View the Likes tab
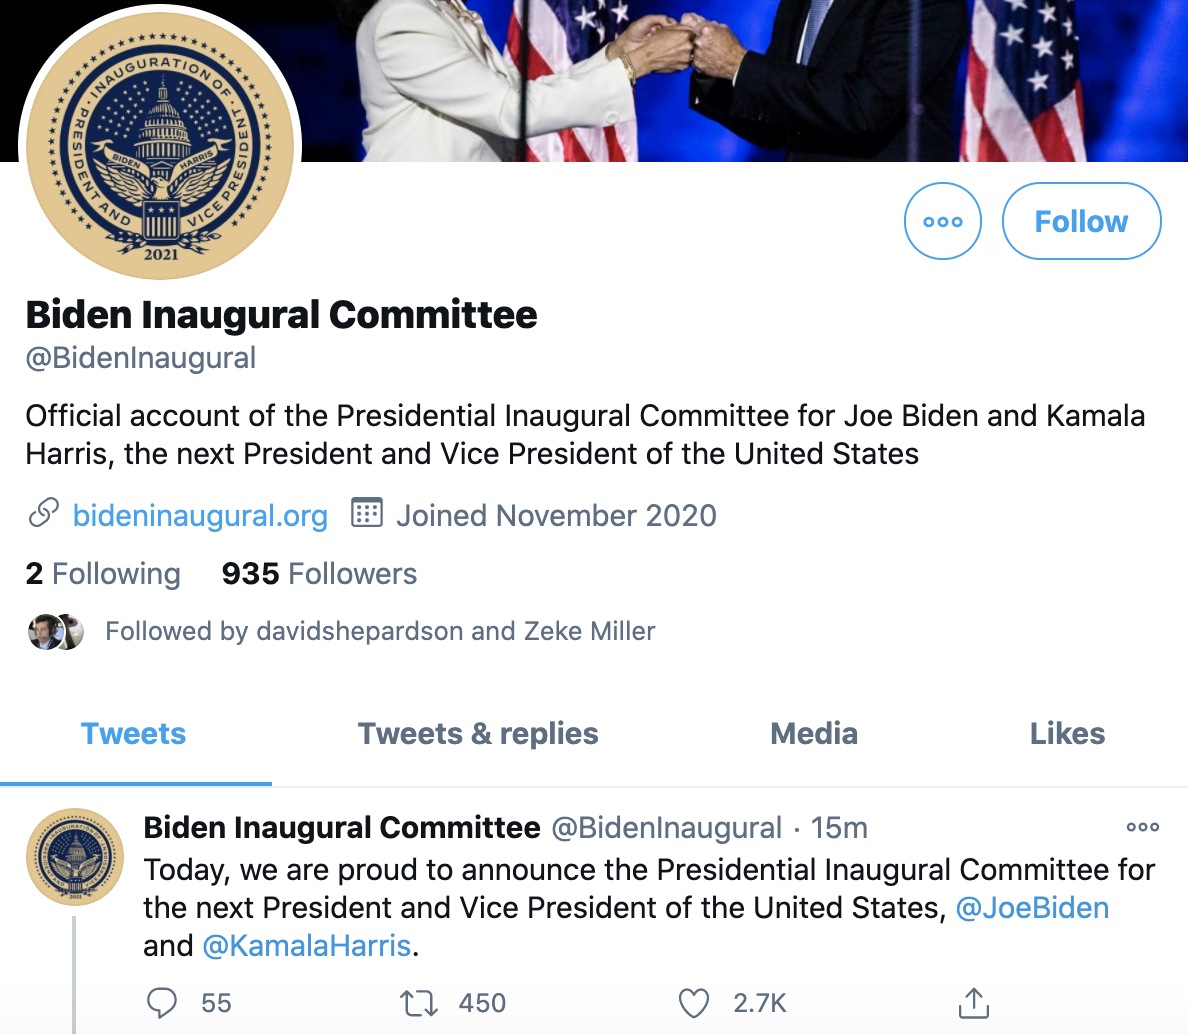The image size is (1188, 1034). 1067,734
